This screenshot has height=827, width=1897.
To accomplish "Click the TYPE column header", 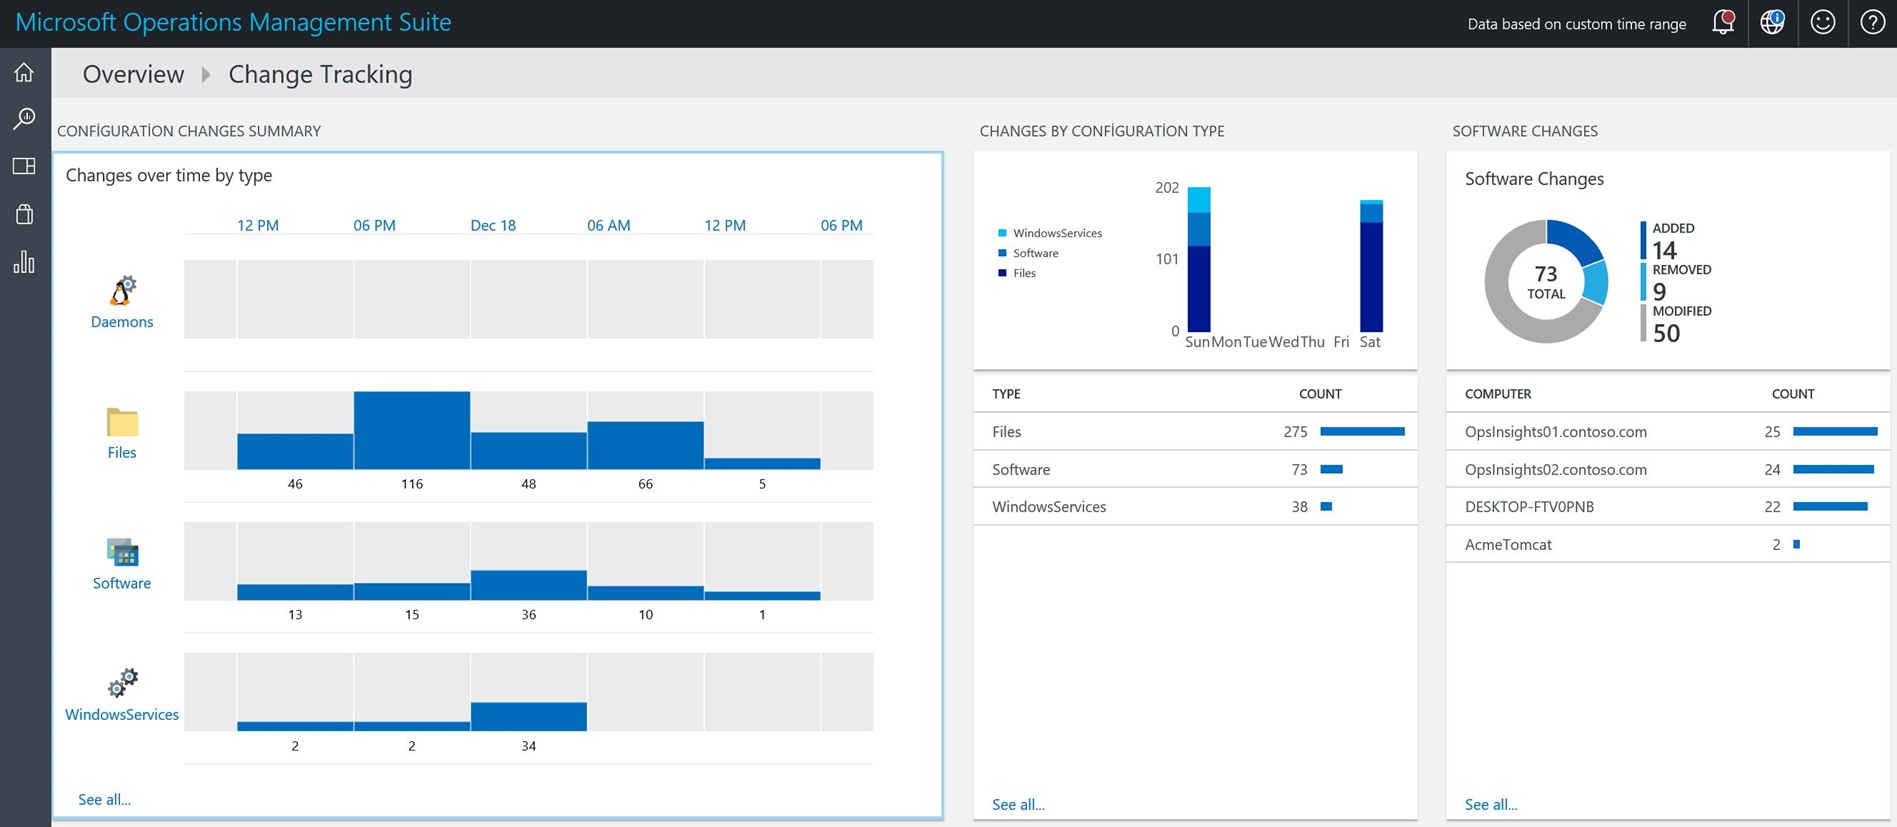I will [1006, 394].
